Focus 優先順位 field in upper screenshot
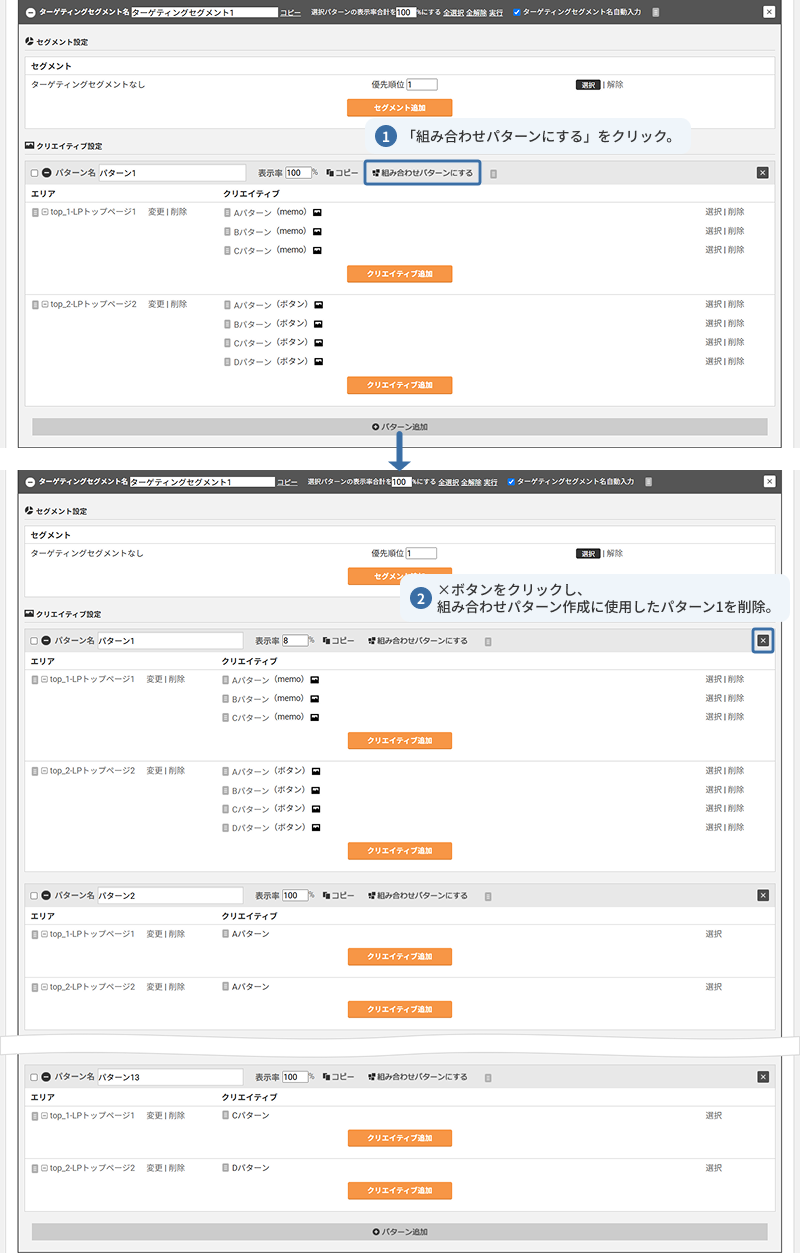Viewport: 800px width, 1253px height. click(421, 85)
